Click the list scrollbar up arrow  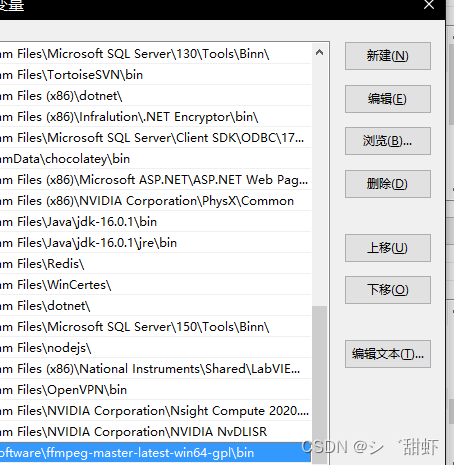coord(319,52)
